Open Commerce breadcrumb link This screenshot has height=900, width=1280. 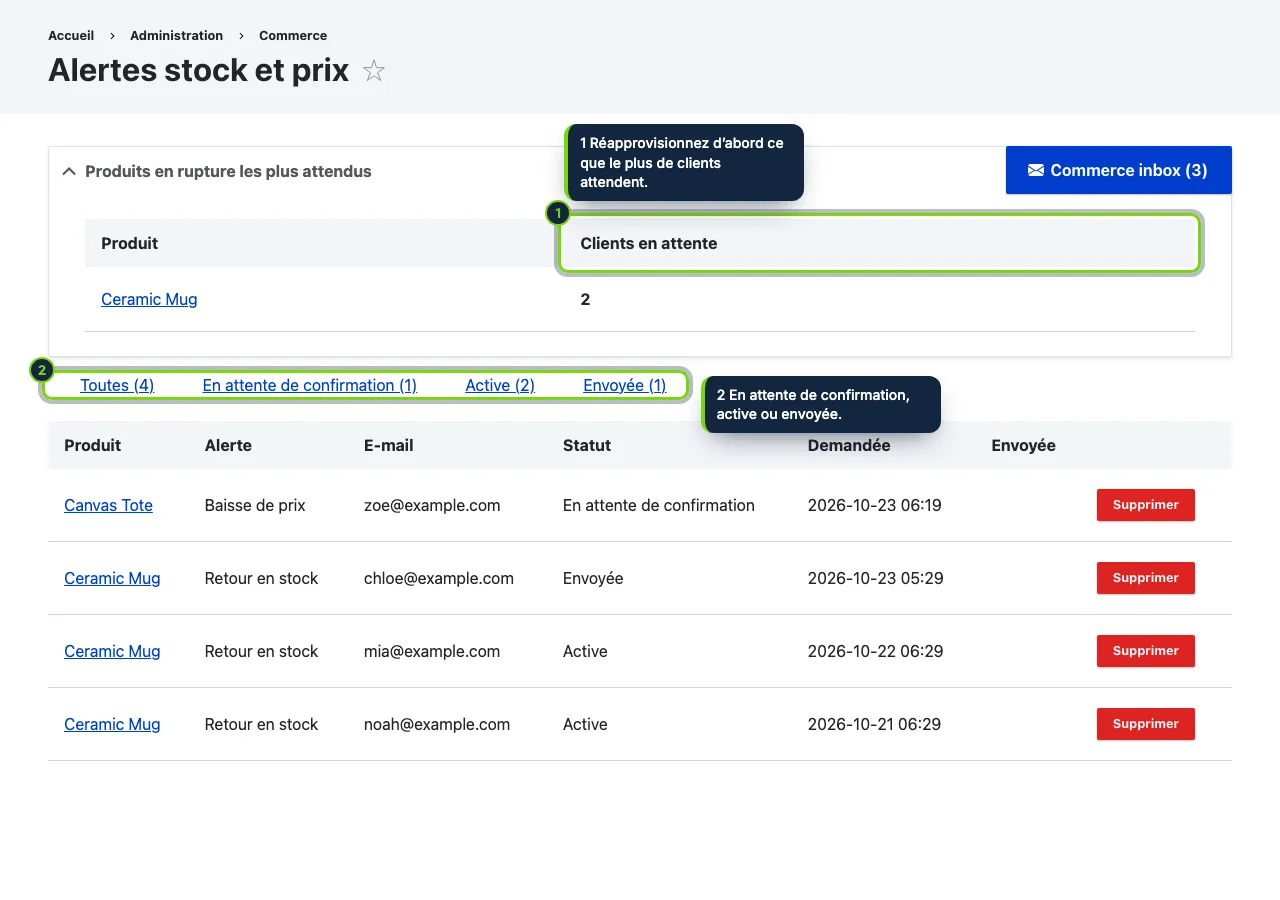tap(293, 35)
